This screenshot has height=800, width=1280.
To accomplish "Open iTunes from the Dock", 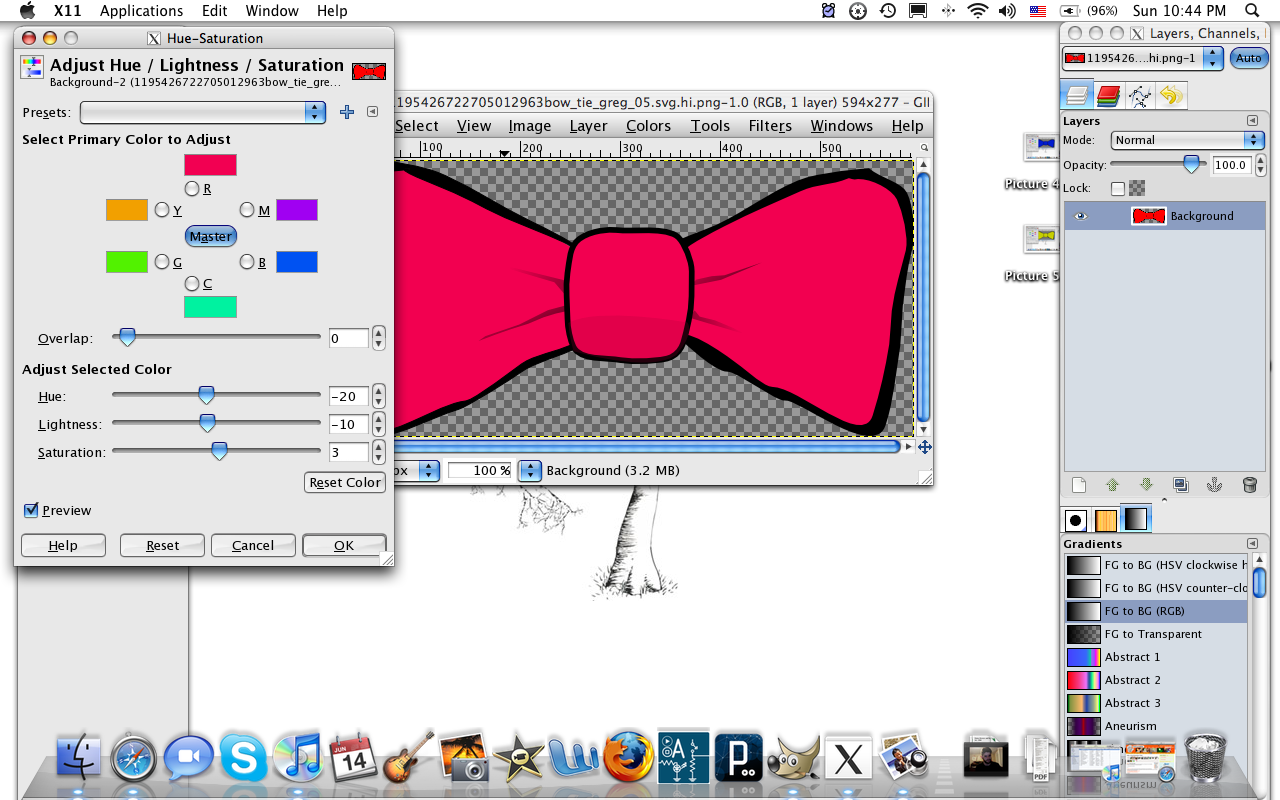I will coord(297,757).
